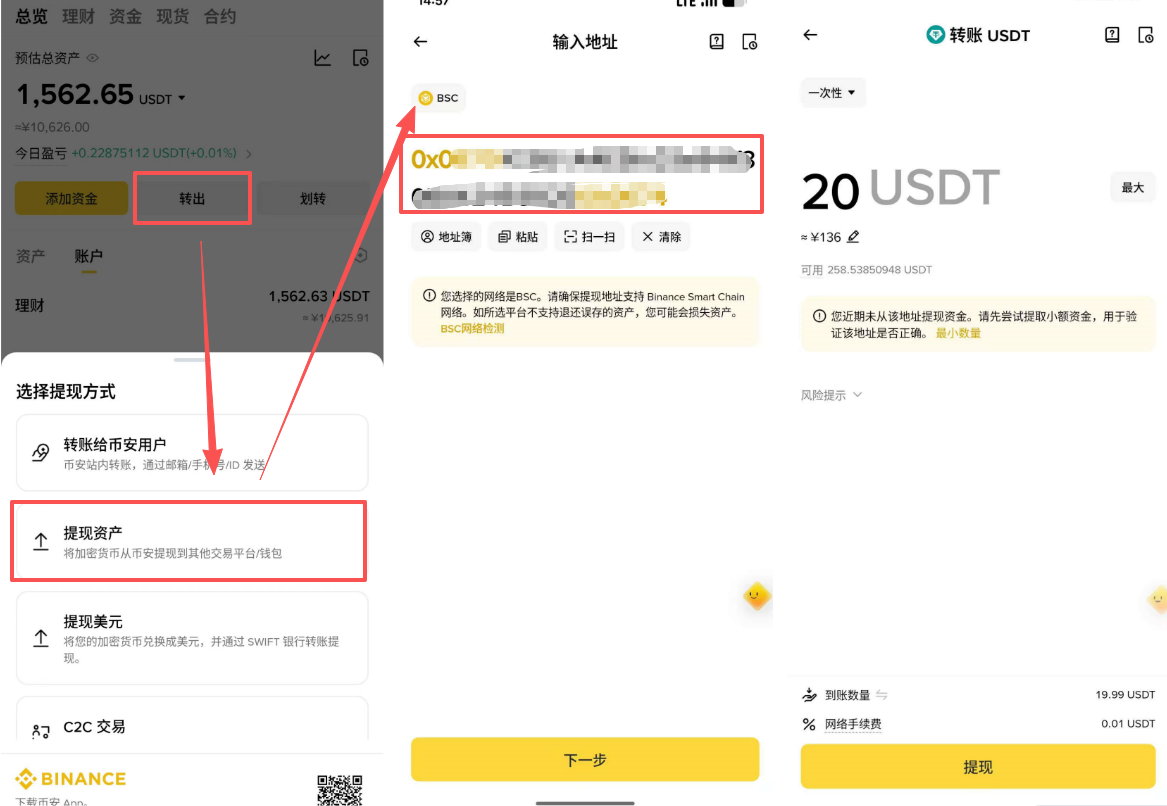1167x806 pixels.
Task: Choose 转账给币安用户 option
Action: [192, 452]
